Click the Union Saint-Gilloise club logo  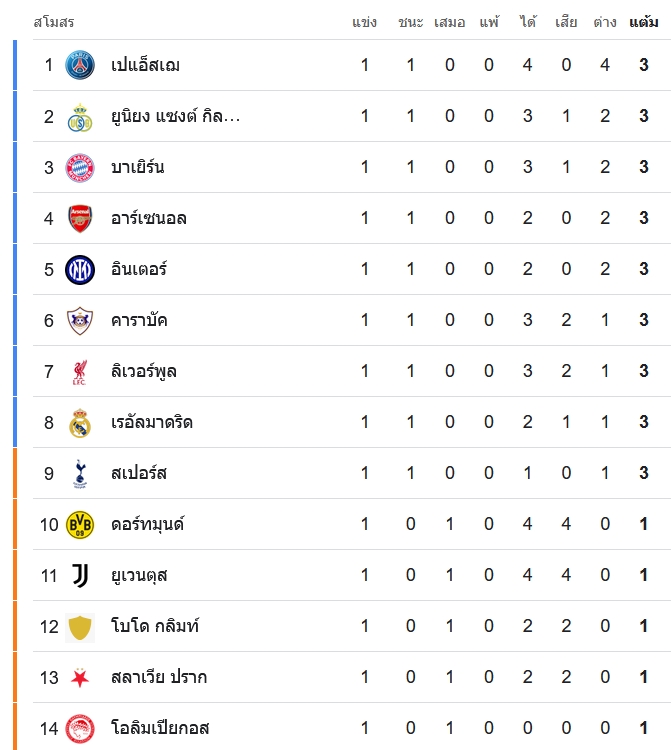tap(80, 117)
